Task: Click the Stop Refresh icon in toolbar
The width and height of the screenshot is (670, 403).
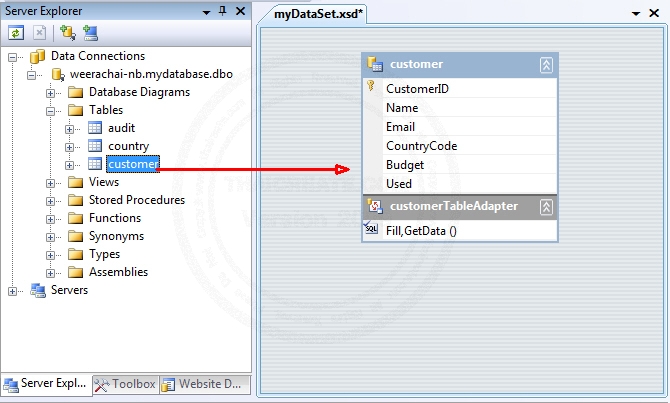Action: pos(39,33)
